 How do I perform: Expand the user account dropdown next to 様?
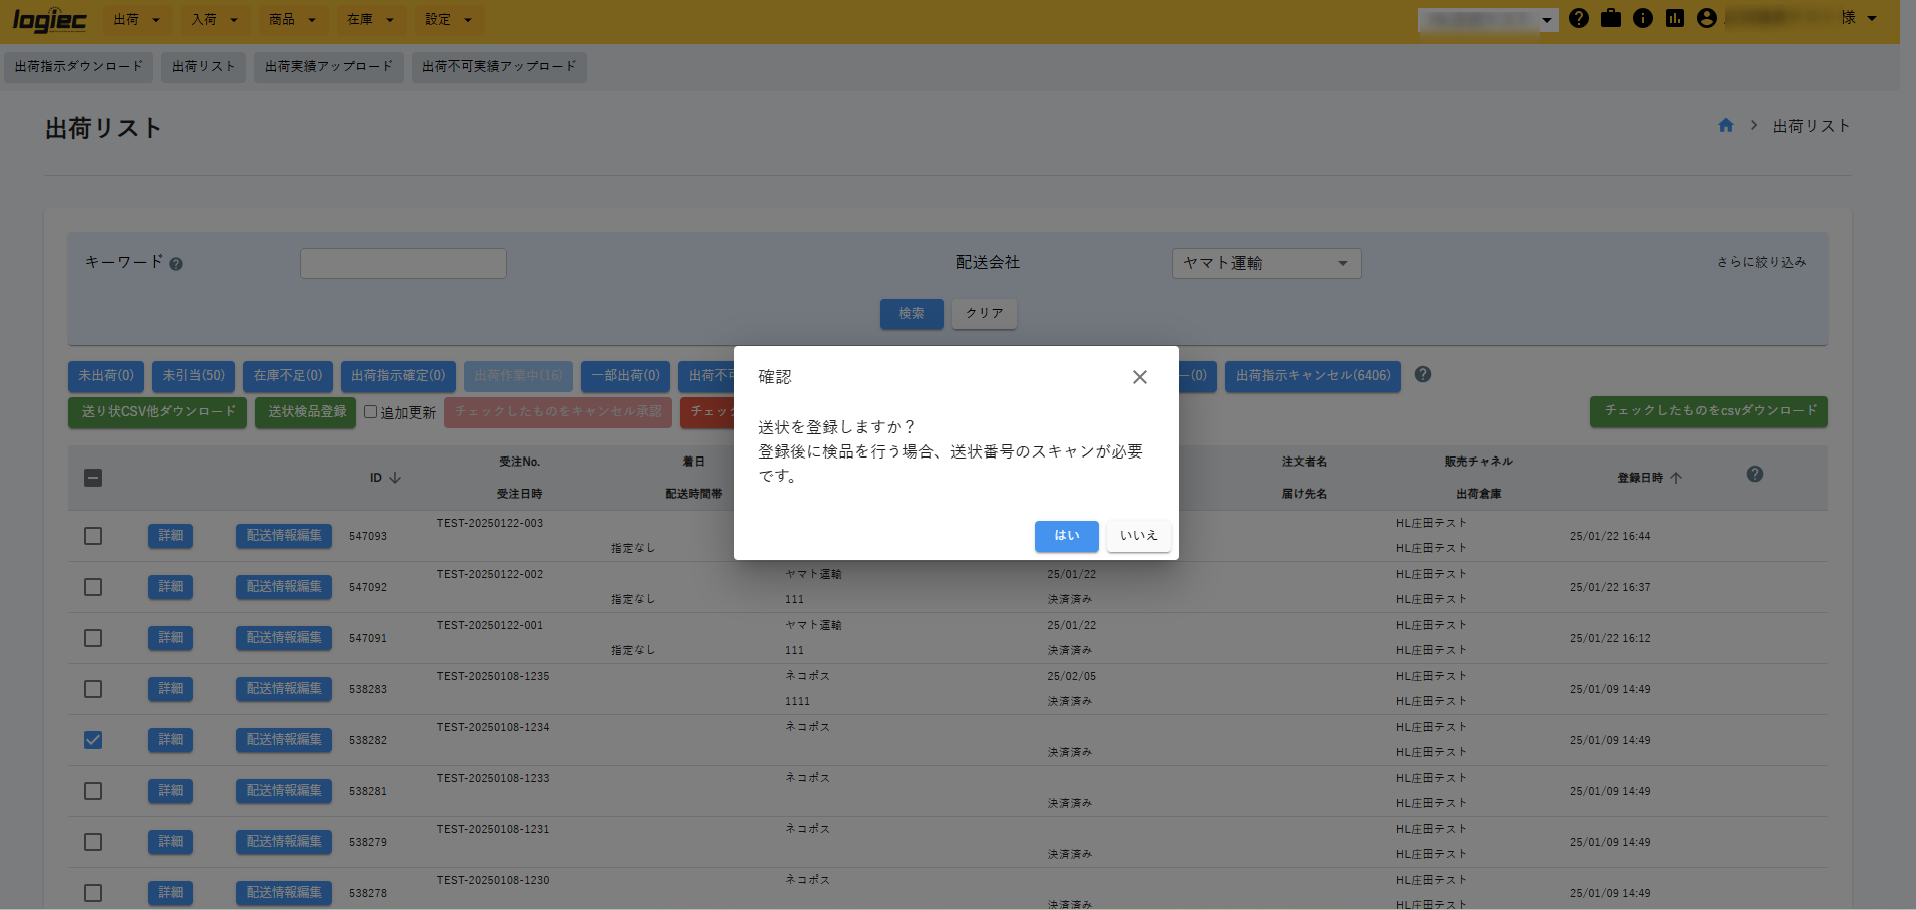[1873, 18]
